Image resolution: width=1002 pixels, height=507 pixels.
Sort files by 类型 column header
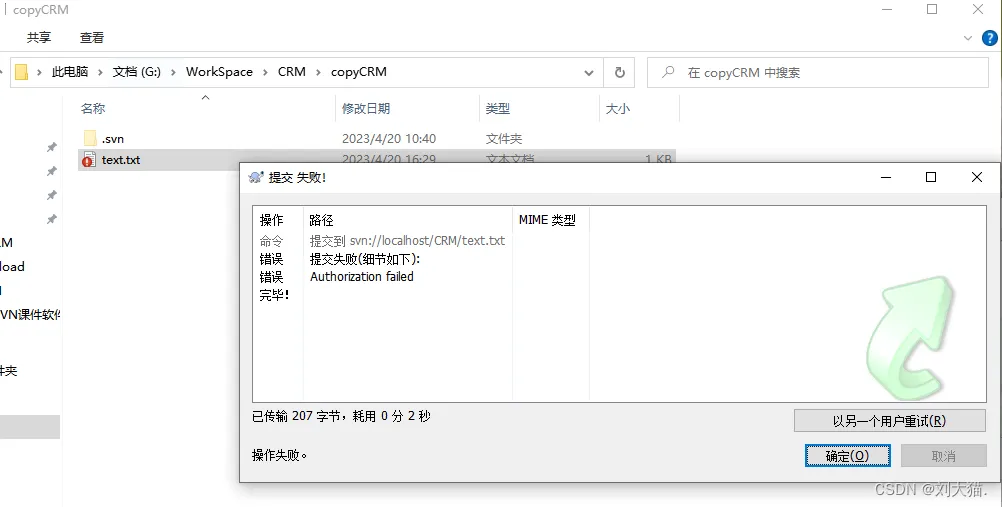497,109
